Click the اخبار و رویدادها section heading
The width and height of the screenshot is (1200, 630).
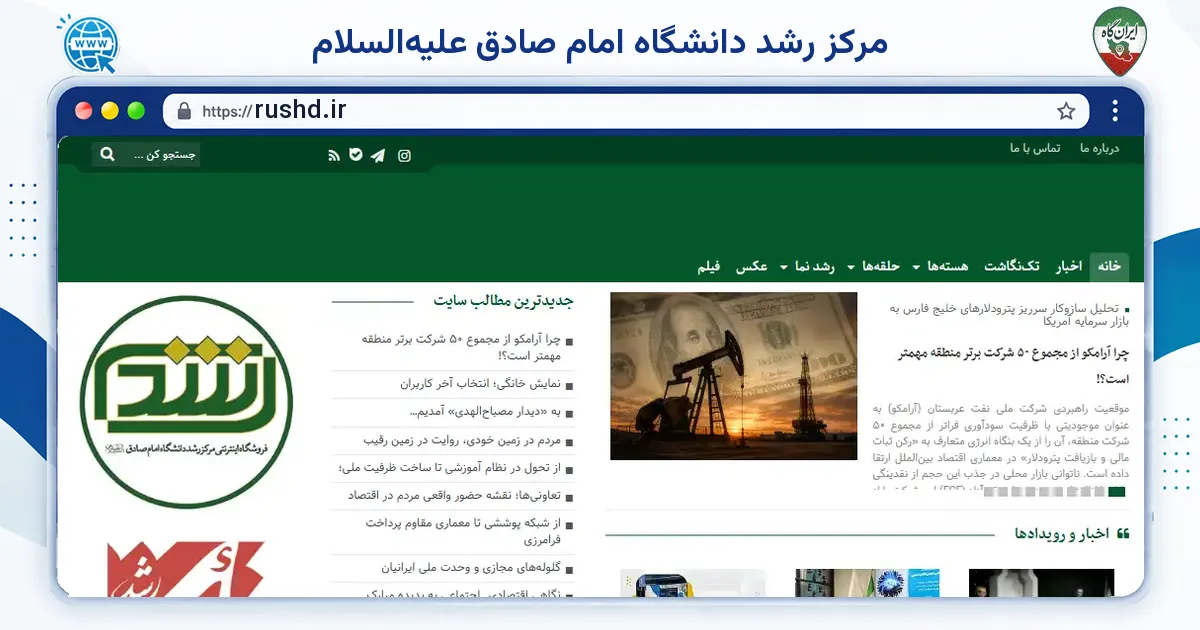[1062, 534]
